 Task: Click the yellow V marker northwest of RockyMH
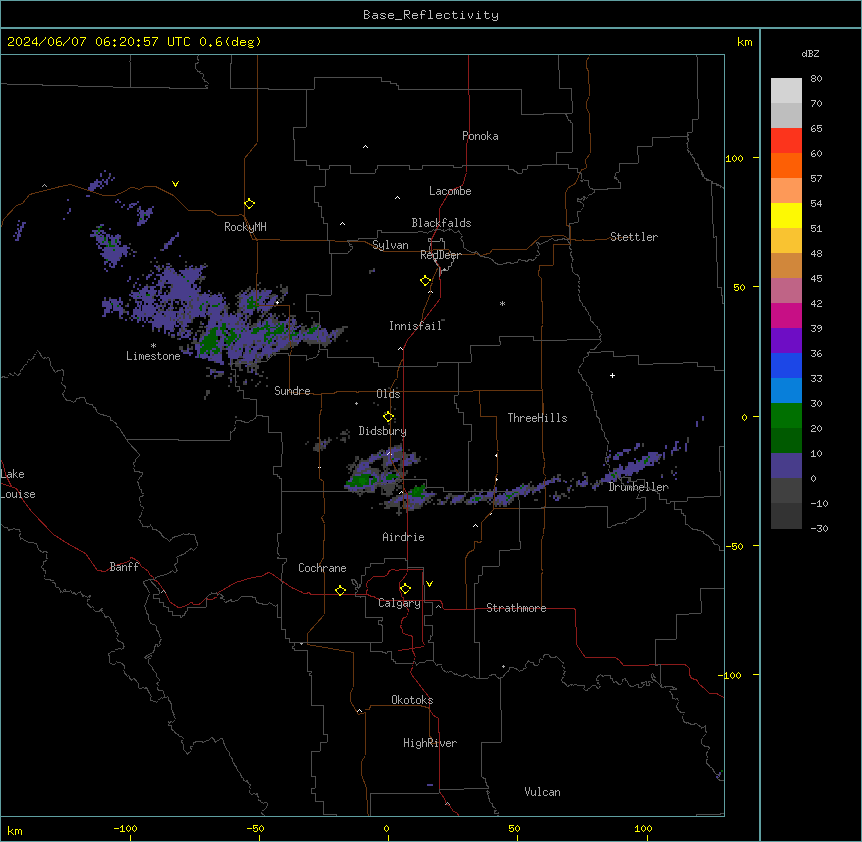coord(175,184)
